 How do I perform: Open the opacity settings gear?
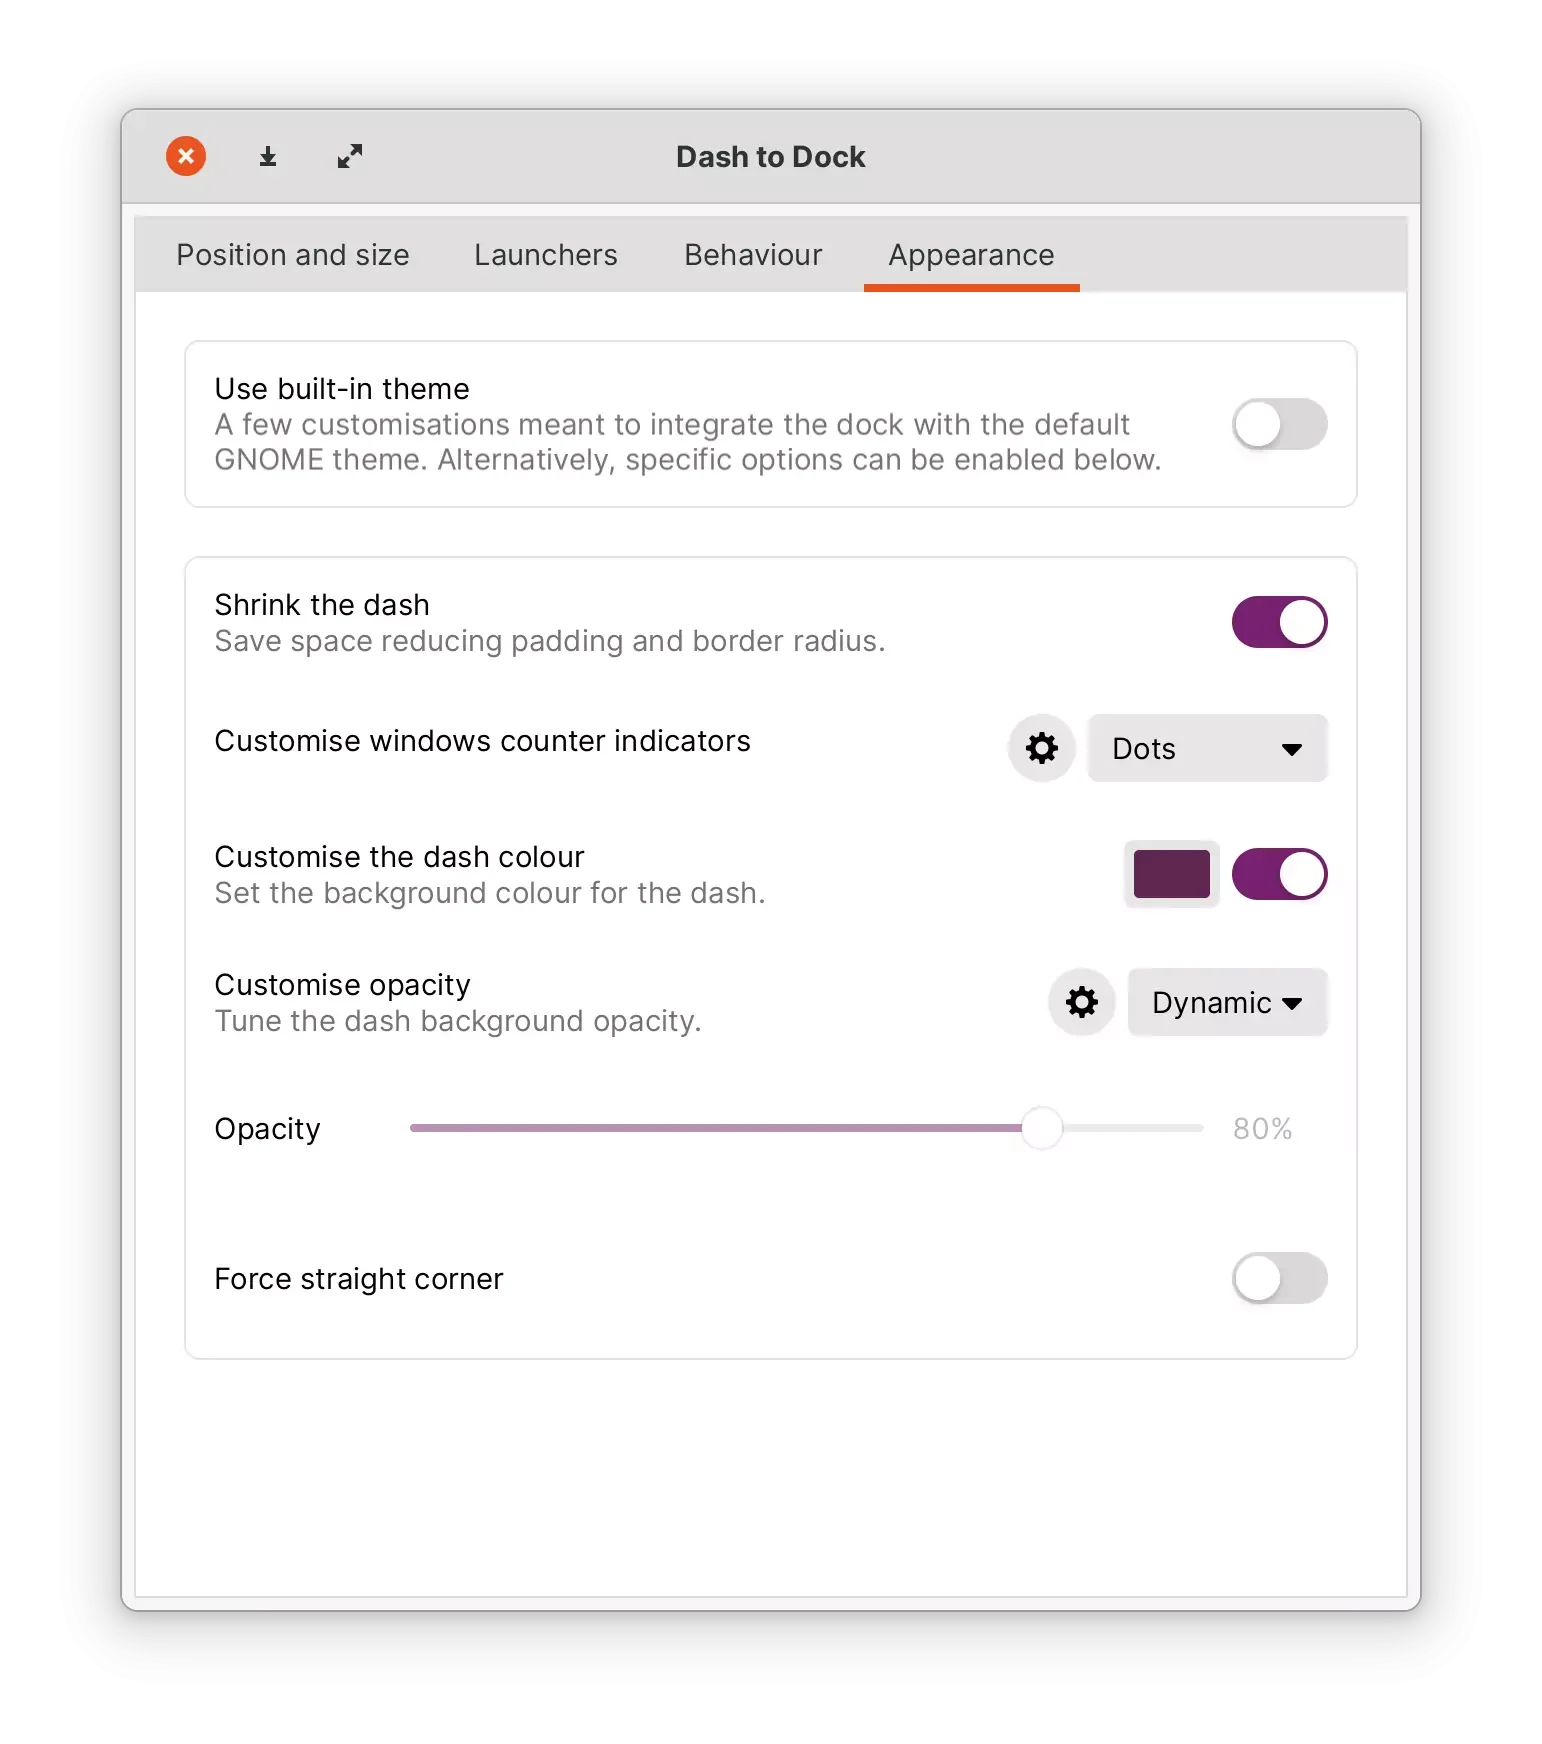tap(1081, 1002)
